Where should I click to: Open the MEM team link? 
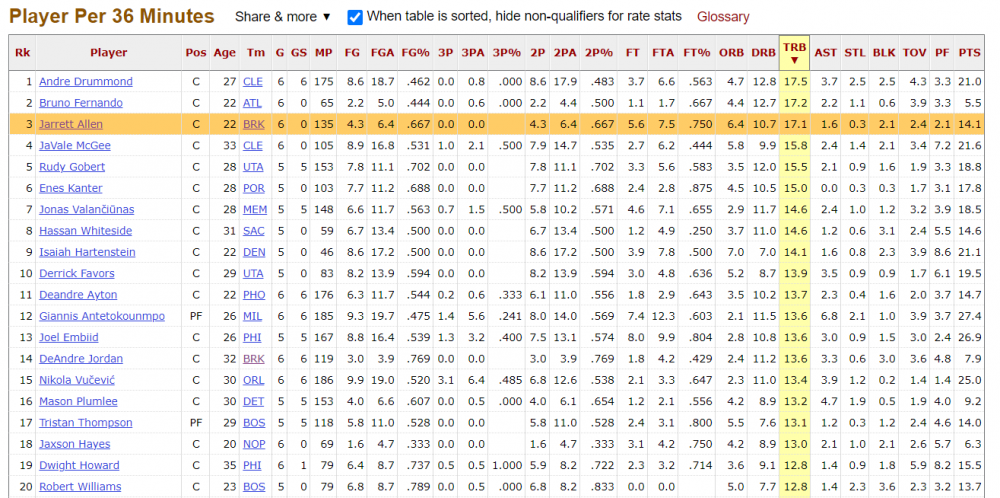coord(256,210)
